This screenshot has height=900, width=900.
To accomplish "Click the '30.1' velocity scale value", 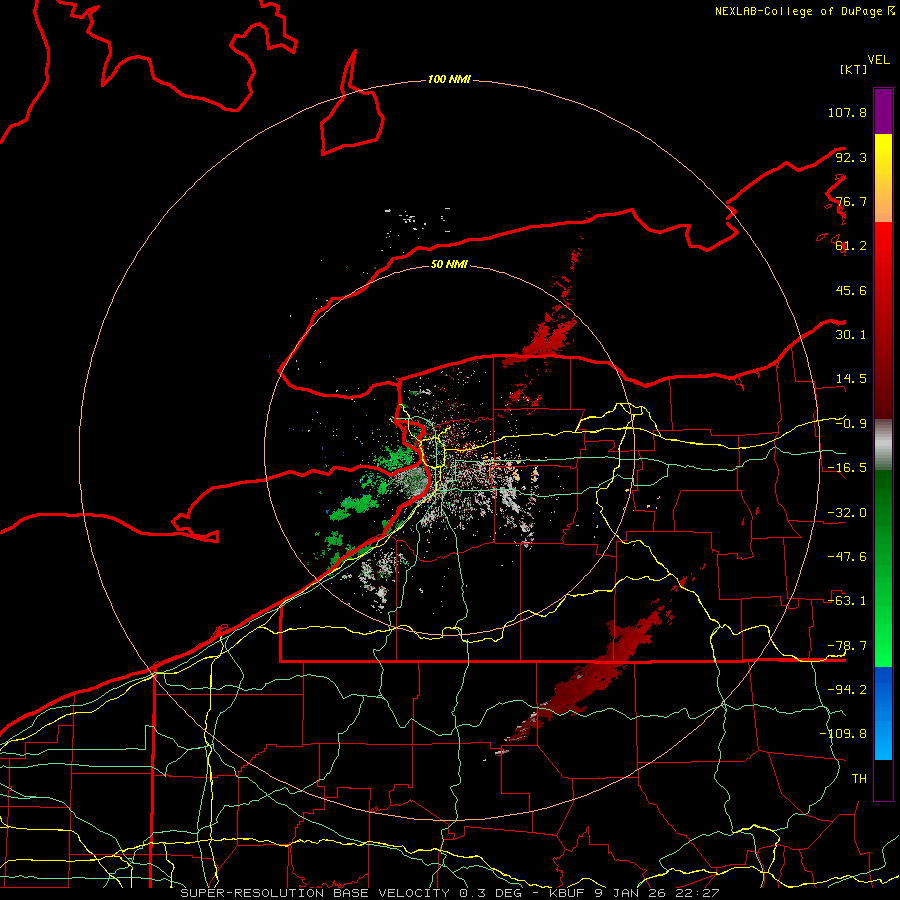I will pos(851,335).
